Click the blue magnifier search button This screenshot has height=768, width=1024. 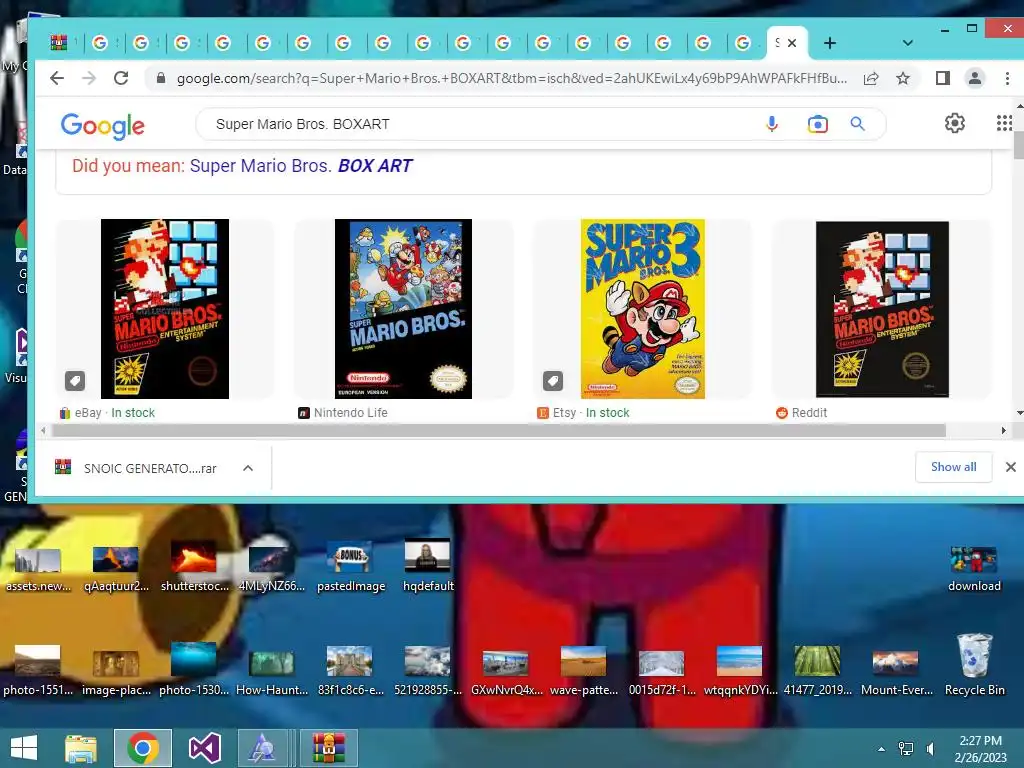pyautogui.click(x=857, y=124)
